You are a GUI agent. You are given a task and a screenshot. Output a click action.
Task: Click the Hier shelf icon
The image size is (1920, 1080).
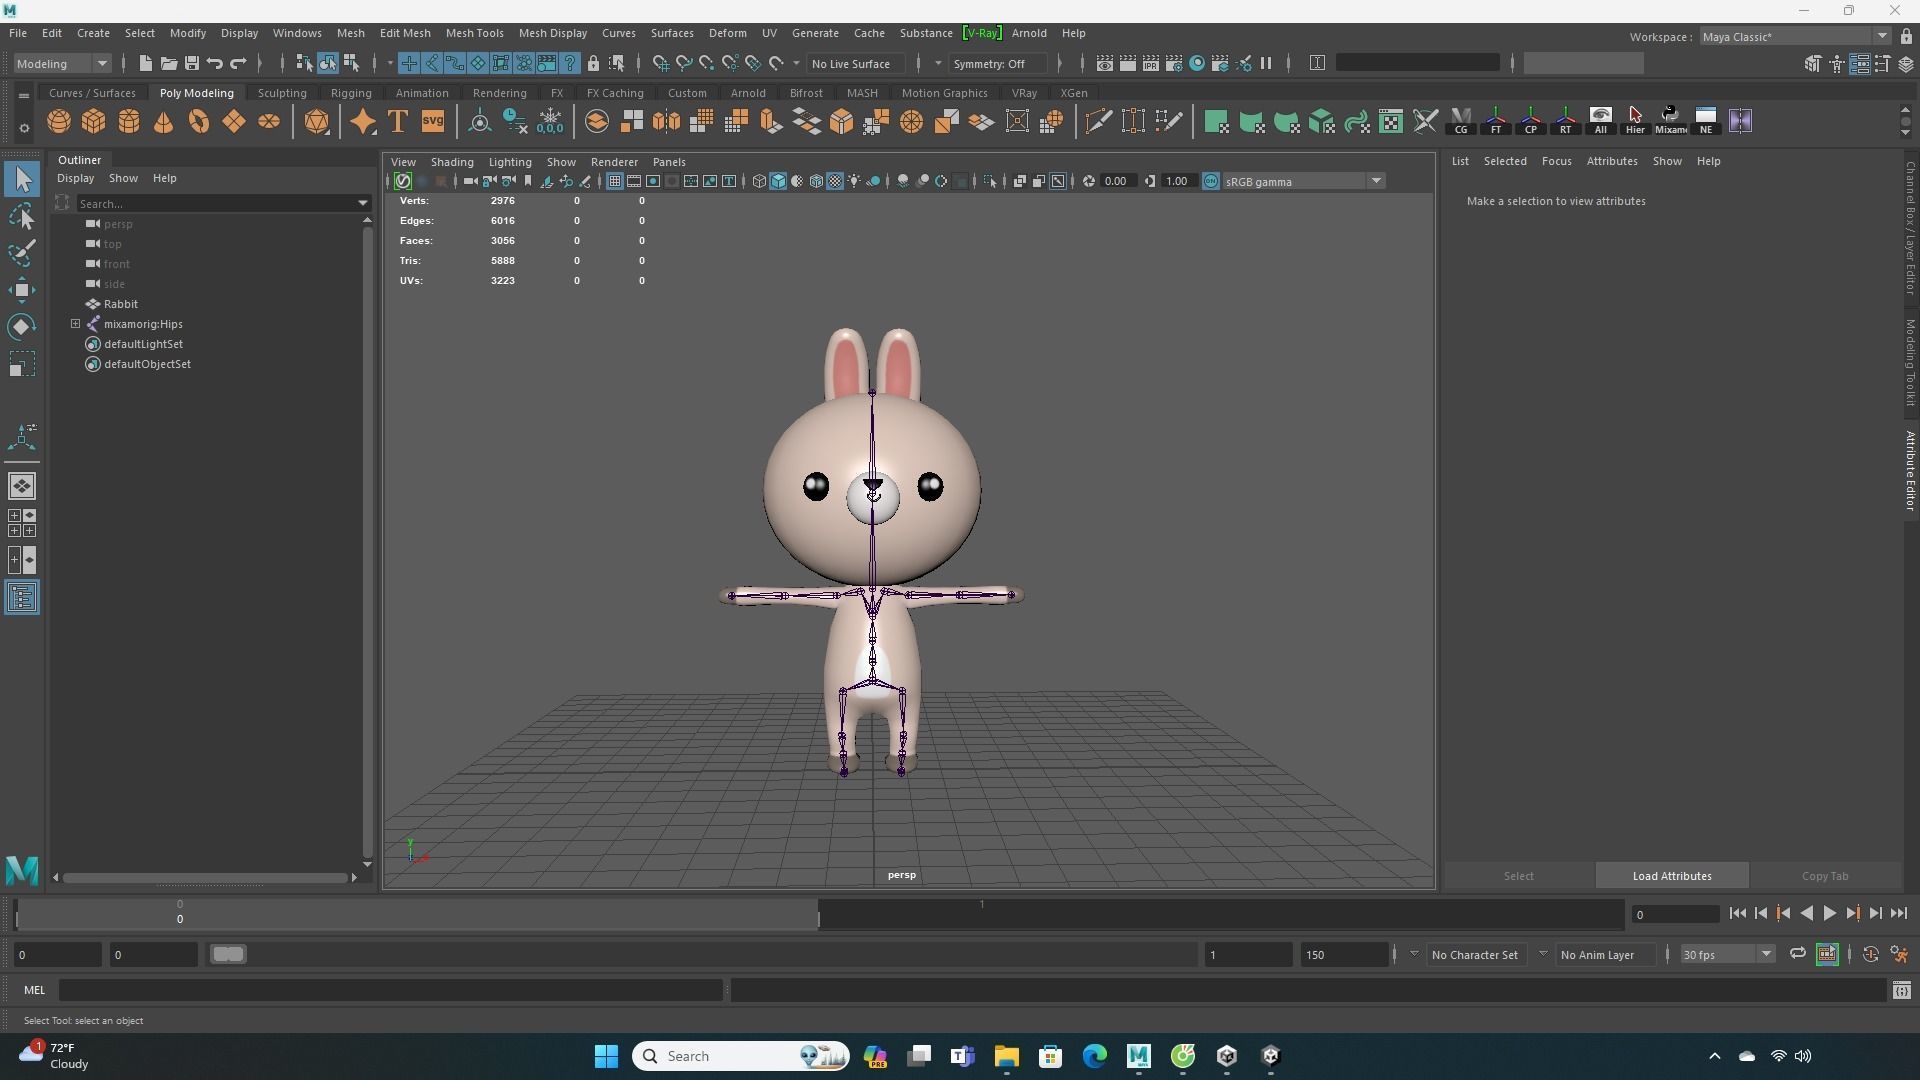(1635, 122)
